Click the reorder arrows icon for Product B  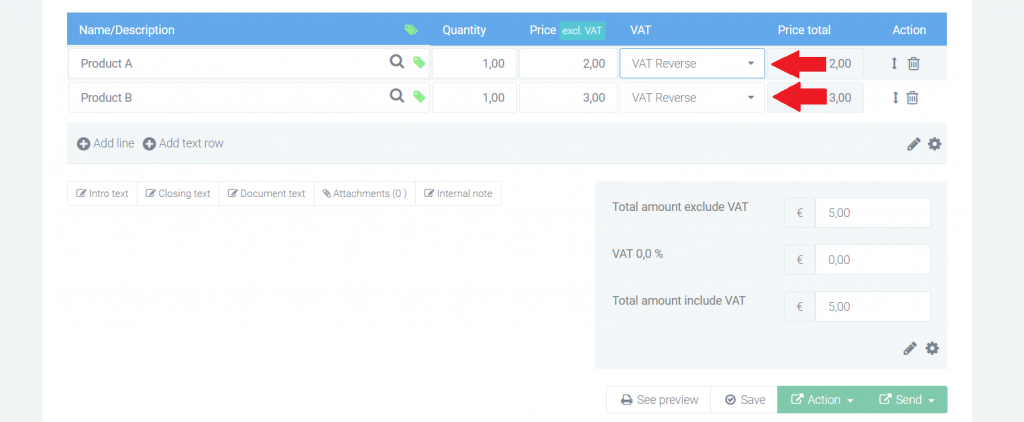[x=895, y=97]
